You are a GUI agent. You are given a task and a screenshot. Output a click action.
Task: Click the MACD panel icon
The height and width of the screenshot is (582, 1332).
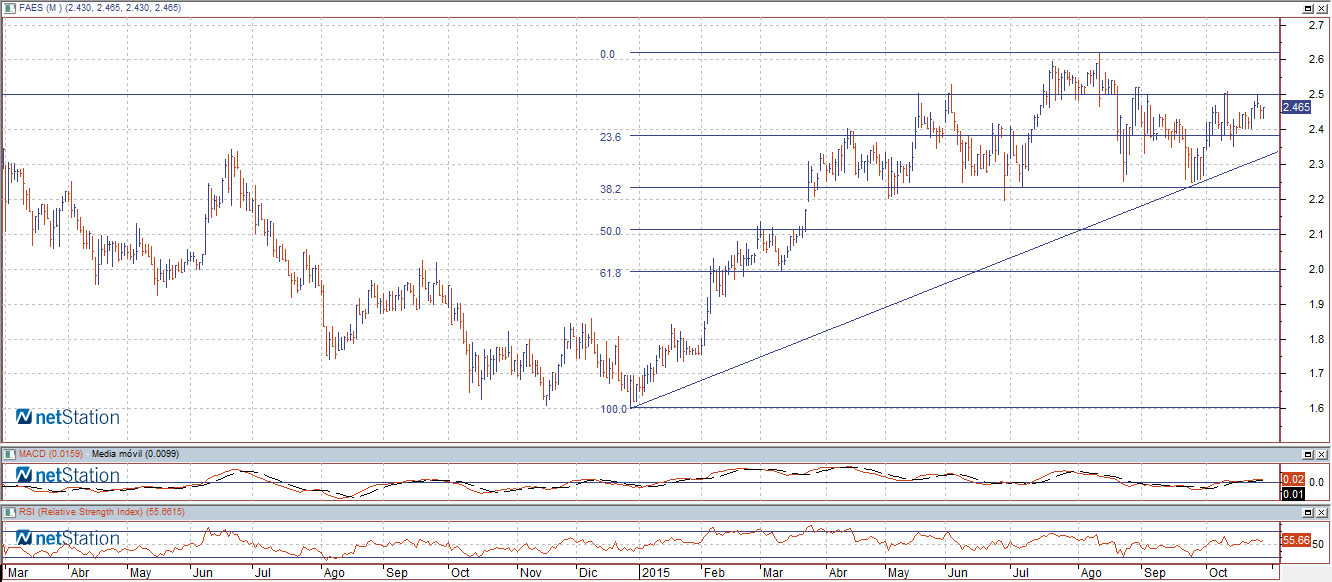(x=9, y=453)
